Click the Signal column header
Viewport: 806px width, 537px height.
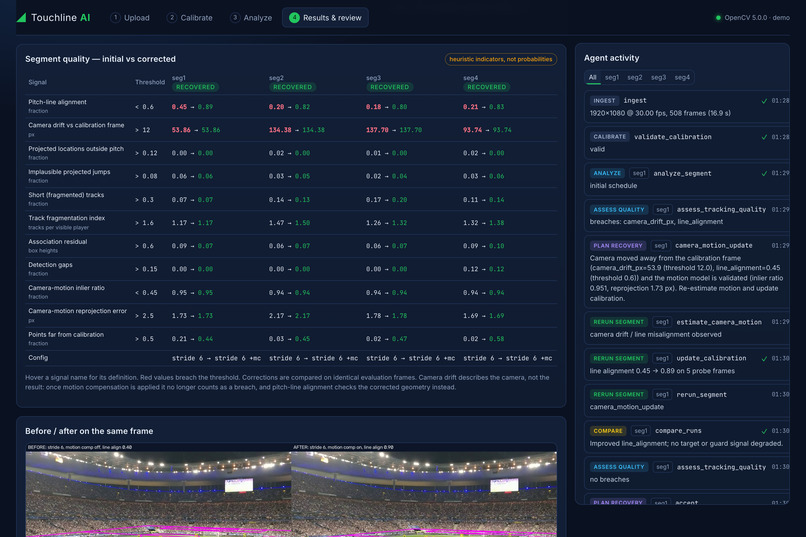click(38, 82)
